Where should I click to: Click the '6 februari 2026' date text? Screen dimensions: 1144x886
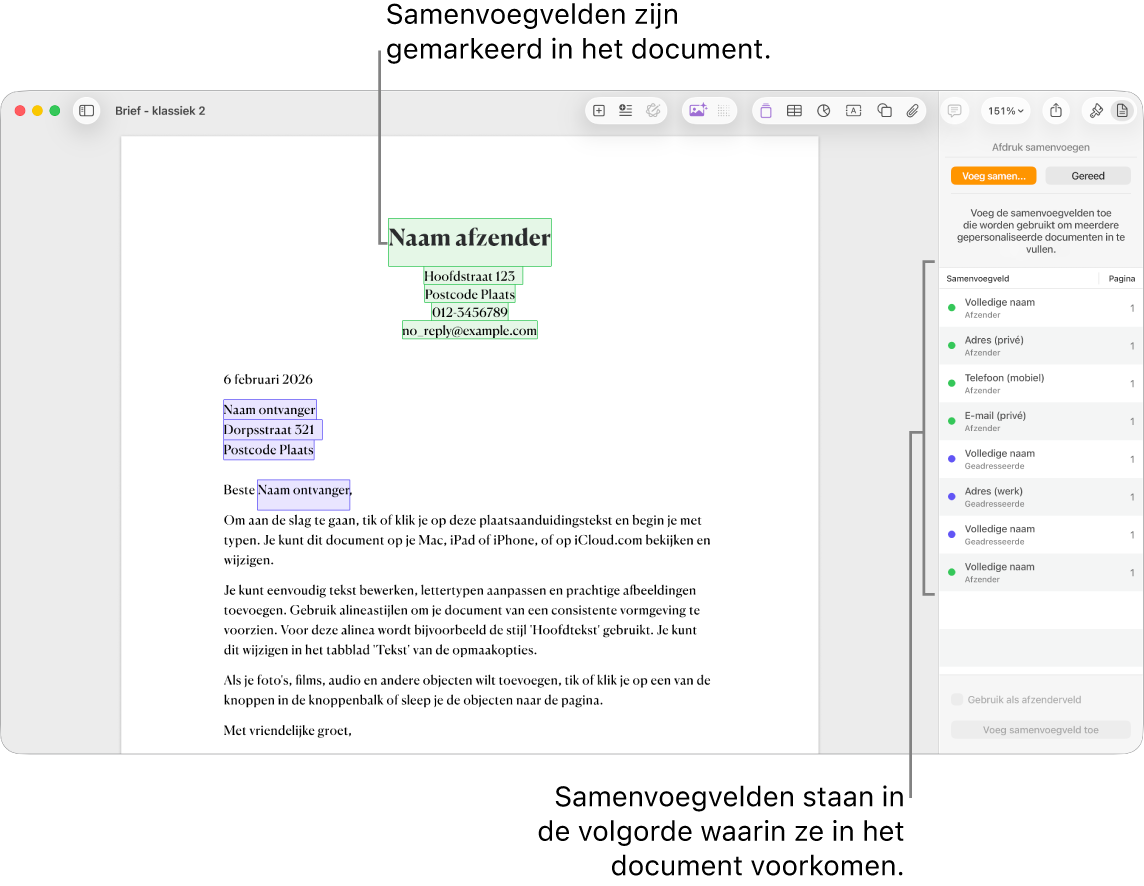pyautogui.click(x=268, y=380)
